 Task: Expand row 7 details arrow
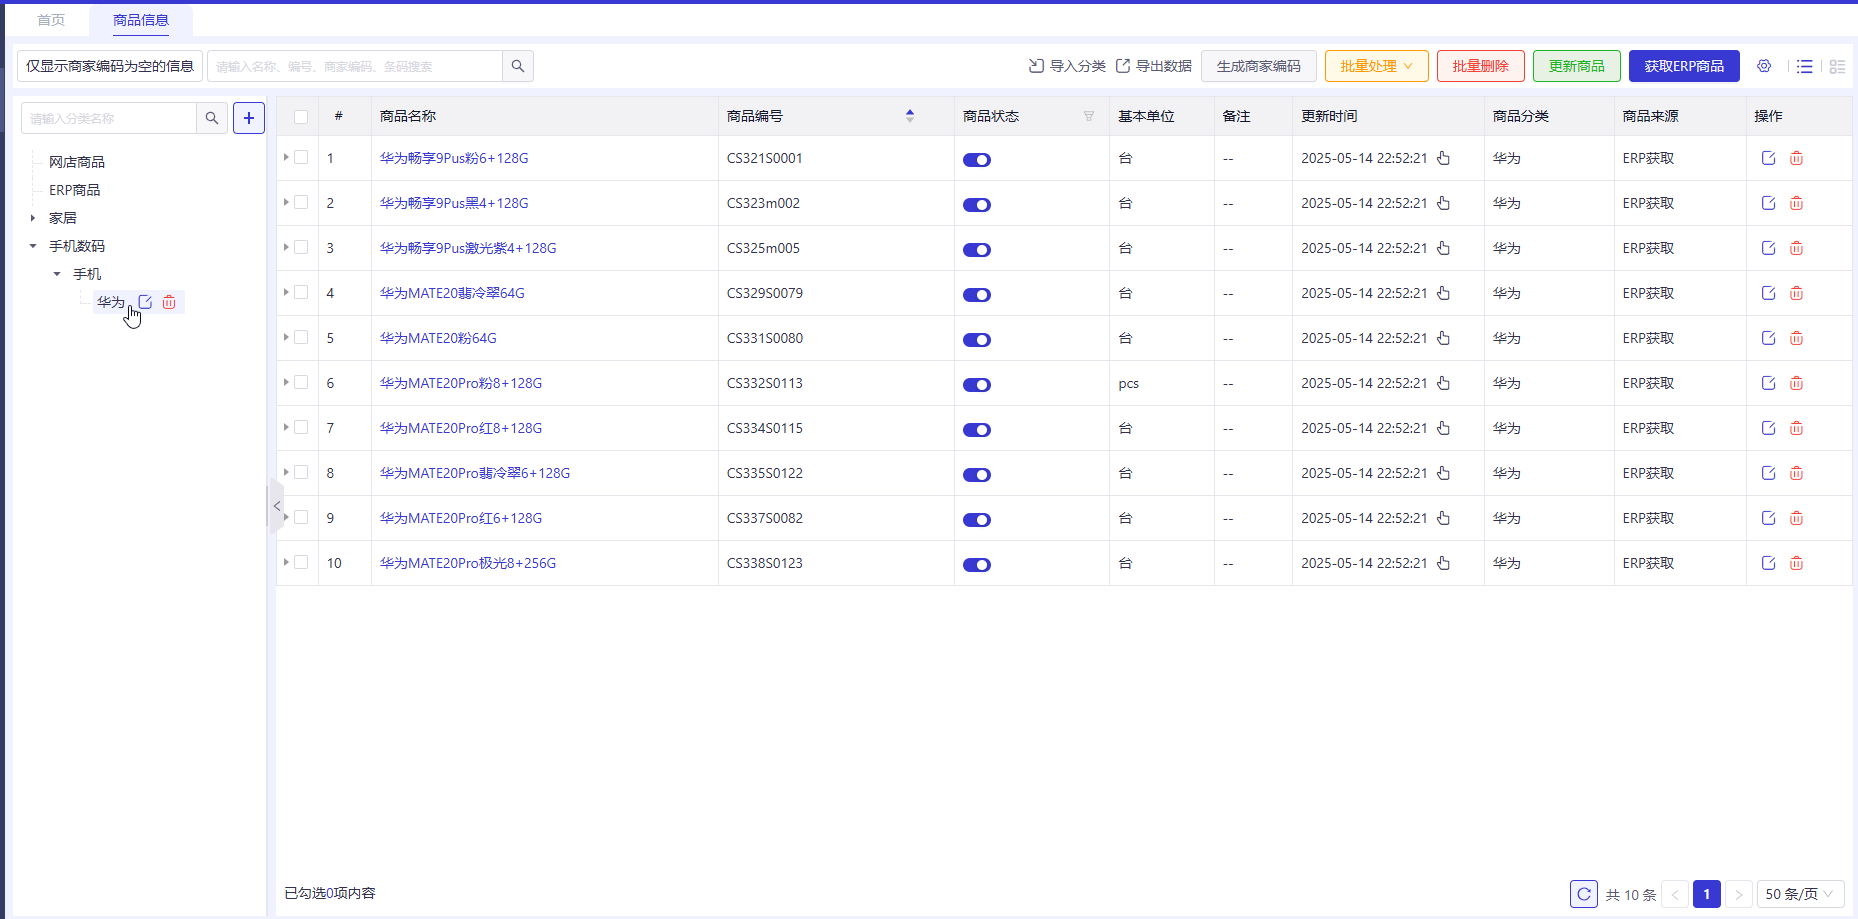[286, 427]
